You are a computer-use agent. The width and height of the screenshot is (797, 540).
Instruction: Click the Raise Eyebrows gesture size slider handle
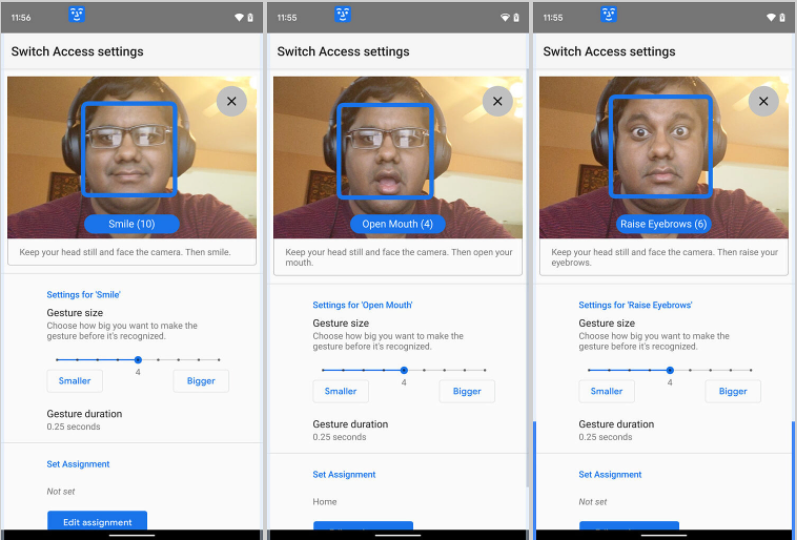pos(670,370)
